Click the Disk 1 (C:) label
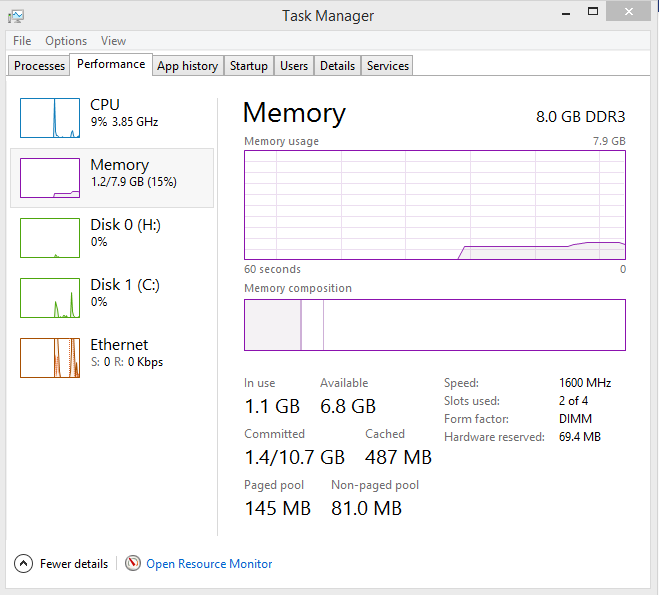The width and height of the screenshot is (659, 595). click(x=125, y=285)
